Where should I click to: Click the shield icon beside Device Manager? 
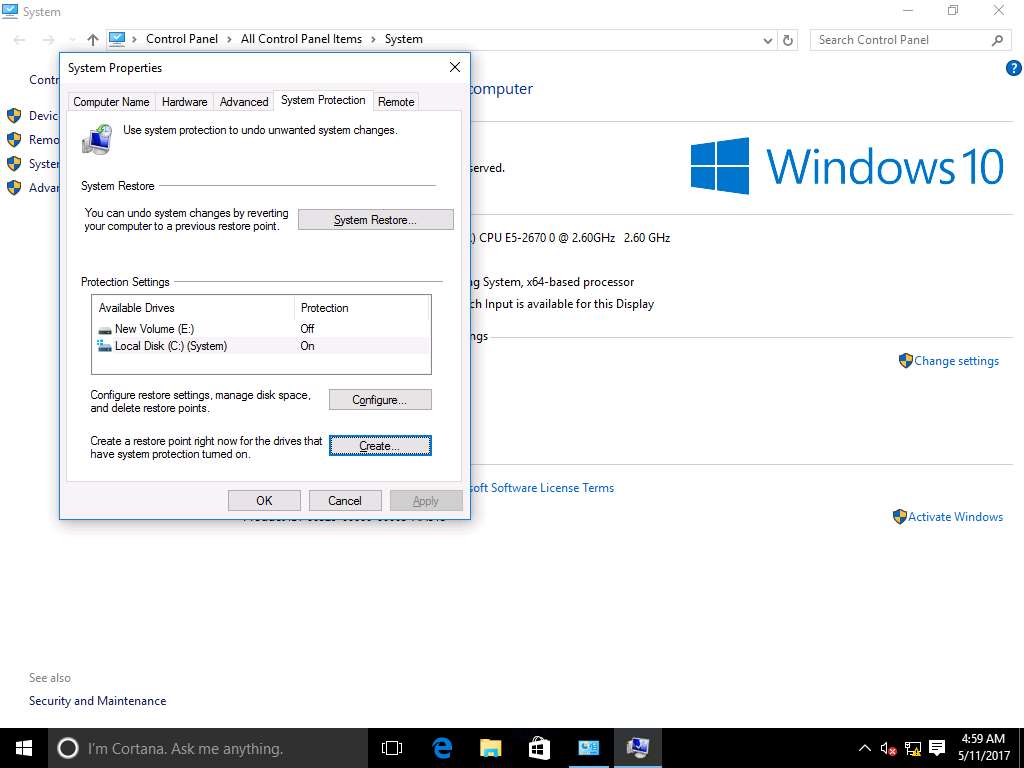[14, 116]
